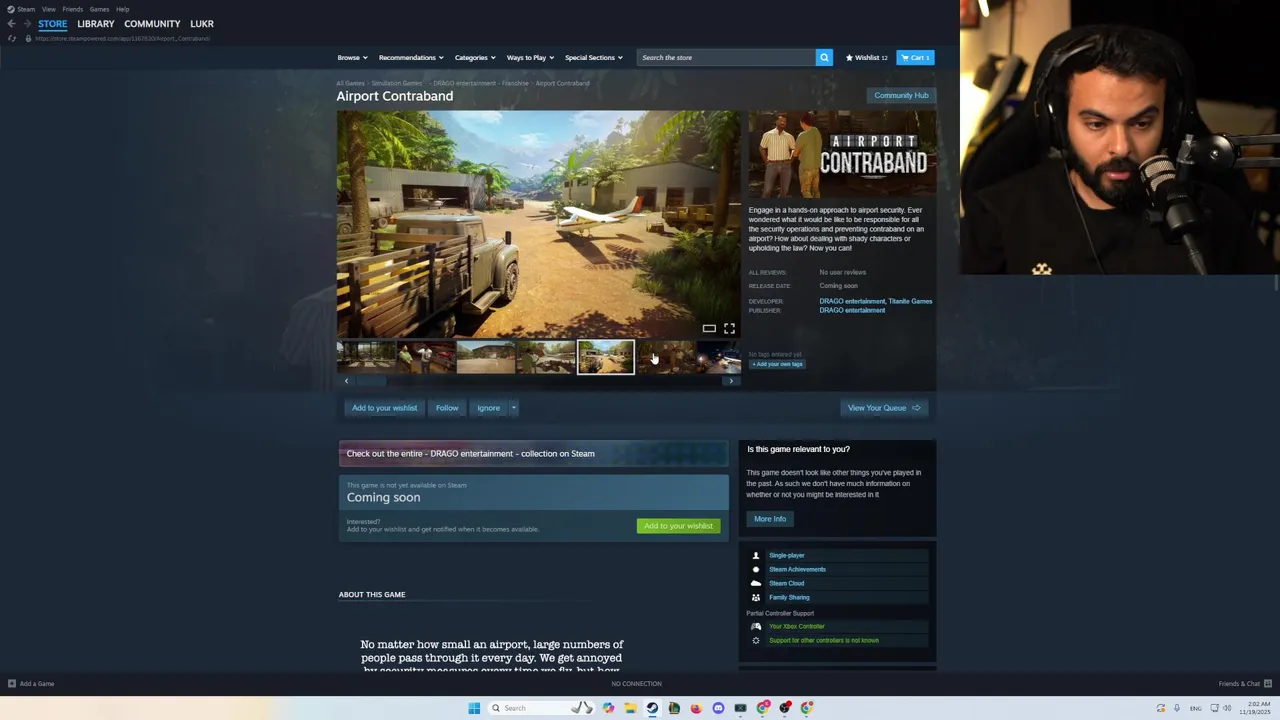
Task: Click the screenshot strip scrollbar handle
Action: coord(371,381)
